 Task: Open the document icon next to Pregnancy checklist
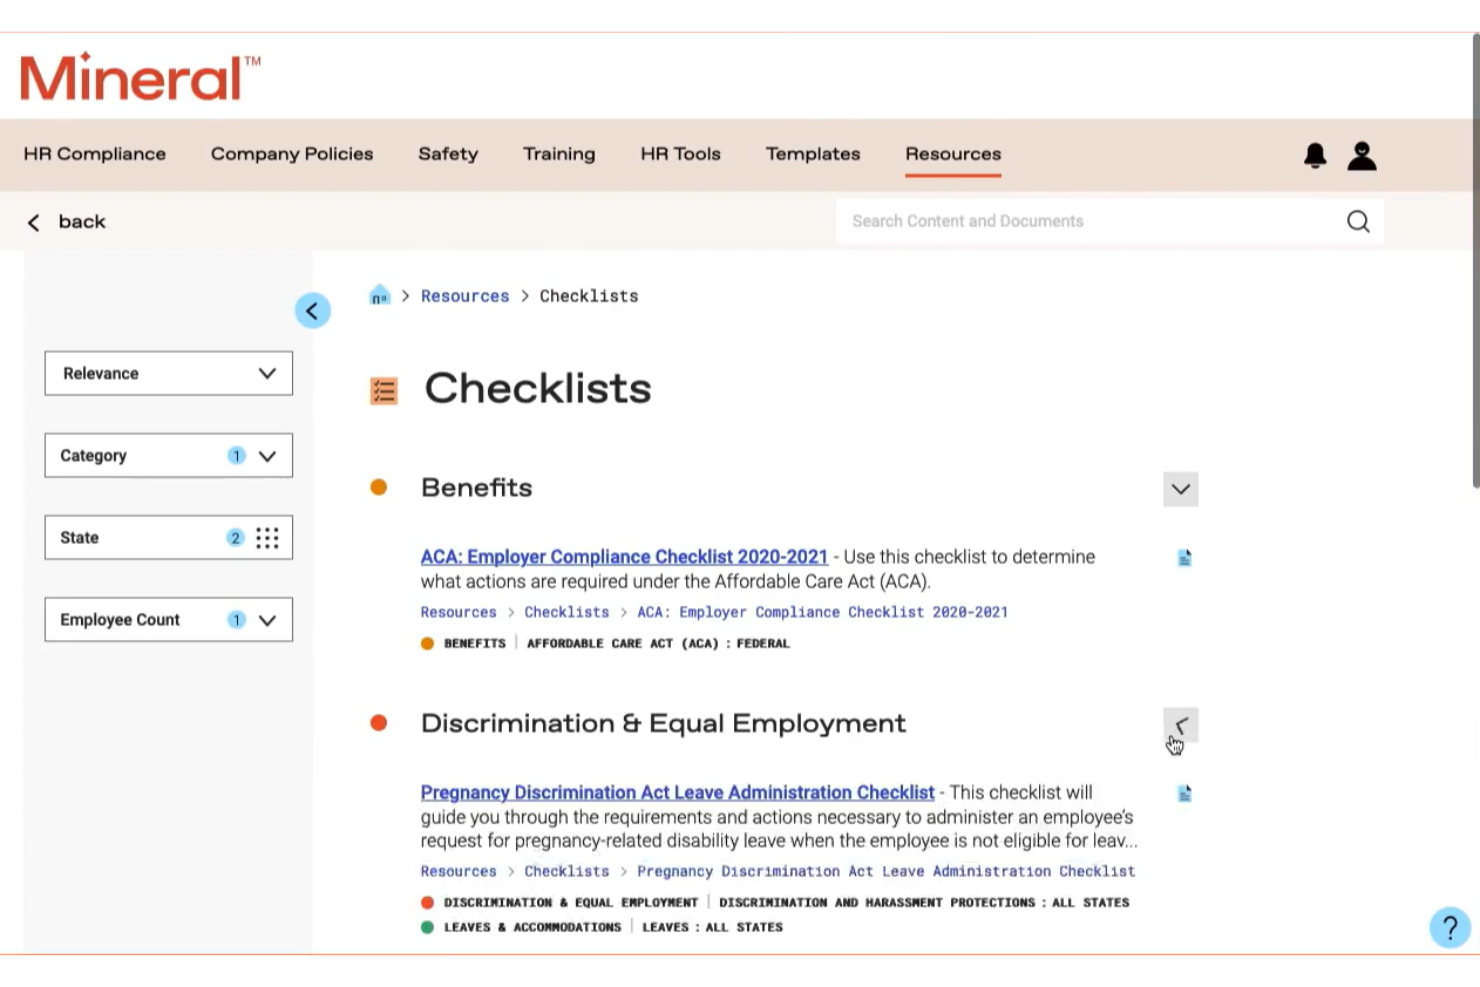[x=1184, y=793]
